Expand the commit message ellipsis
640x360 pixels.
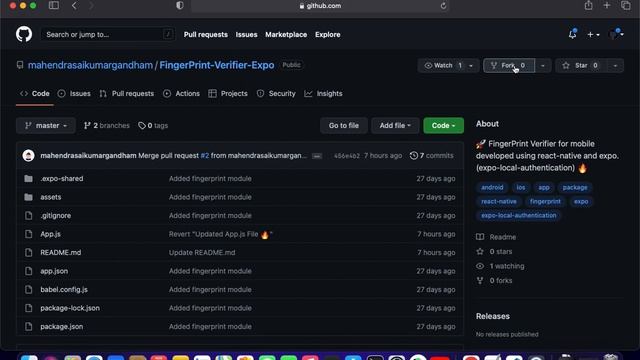(x=317, y=156)
